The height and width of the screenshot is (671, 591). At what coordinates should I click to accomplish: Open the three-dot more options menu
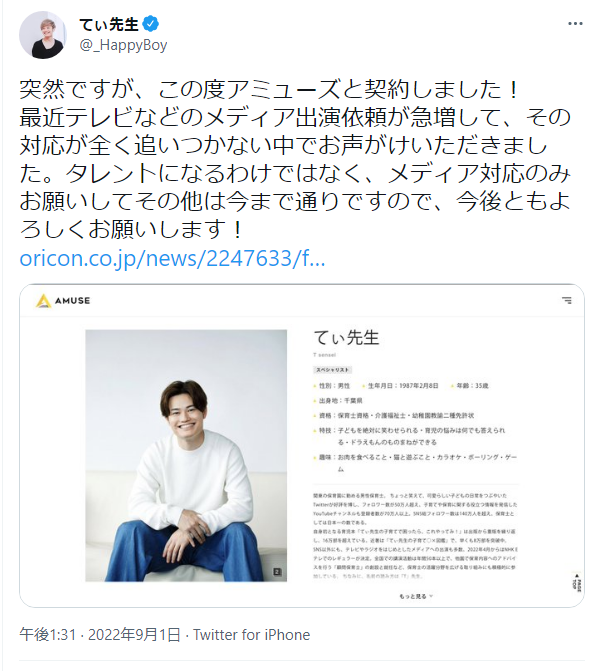click(x=575, y=24)
